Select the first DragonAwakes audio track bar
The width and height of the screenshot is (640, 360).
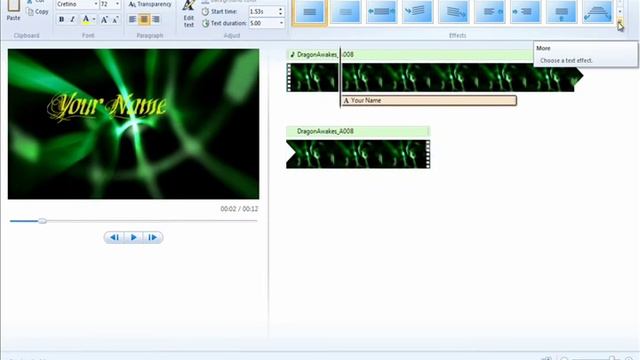coord(409,55)
